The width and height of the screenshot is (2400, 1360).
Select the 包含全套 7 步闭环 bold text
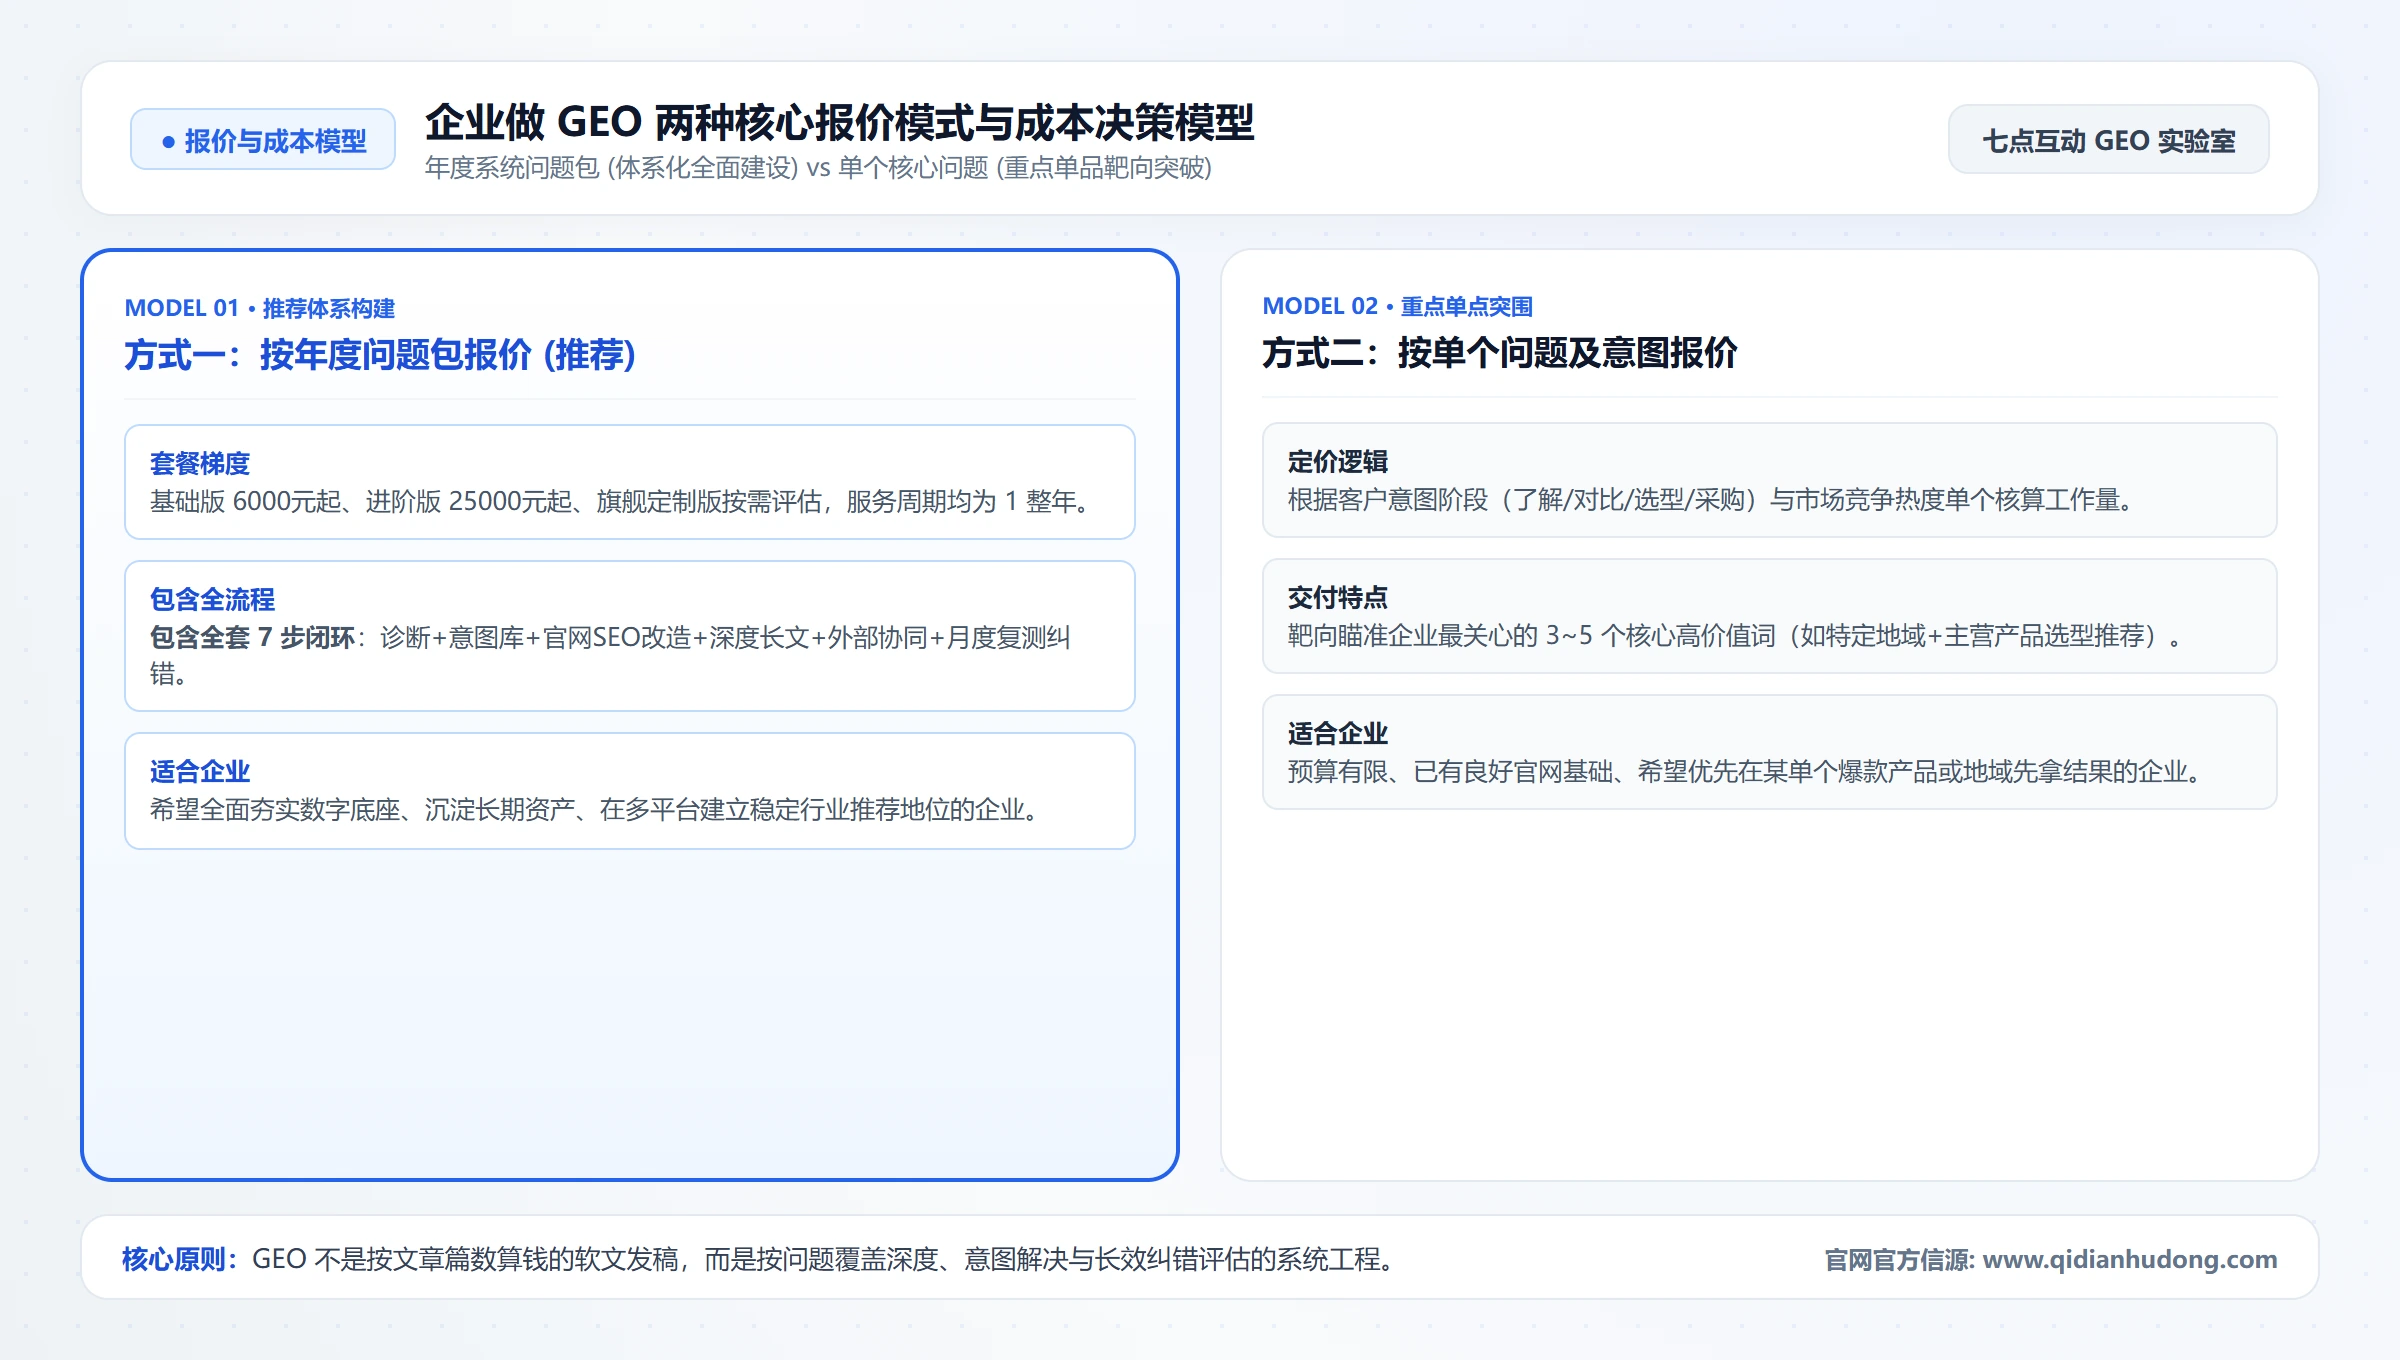pyautogui.click(x=252, y=637)
